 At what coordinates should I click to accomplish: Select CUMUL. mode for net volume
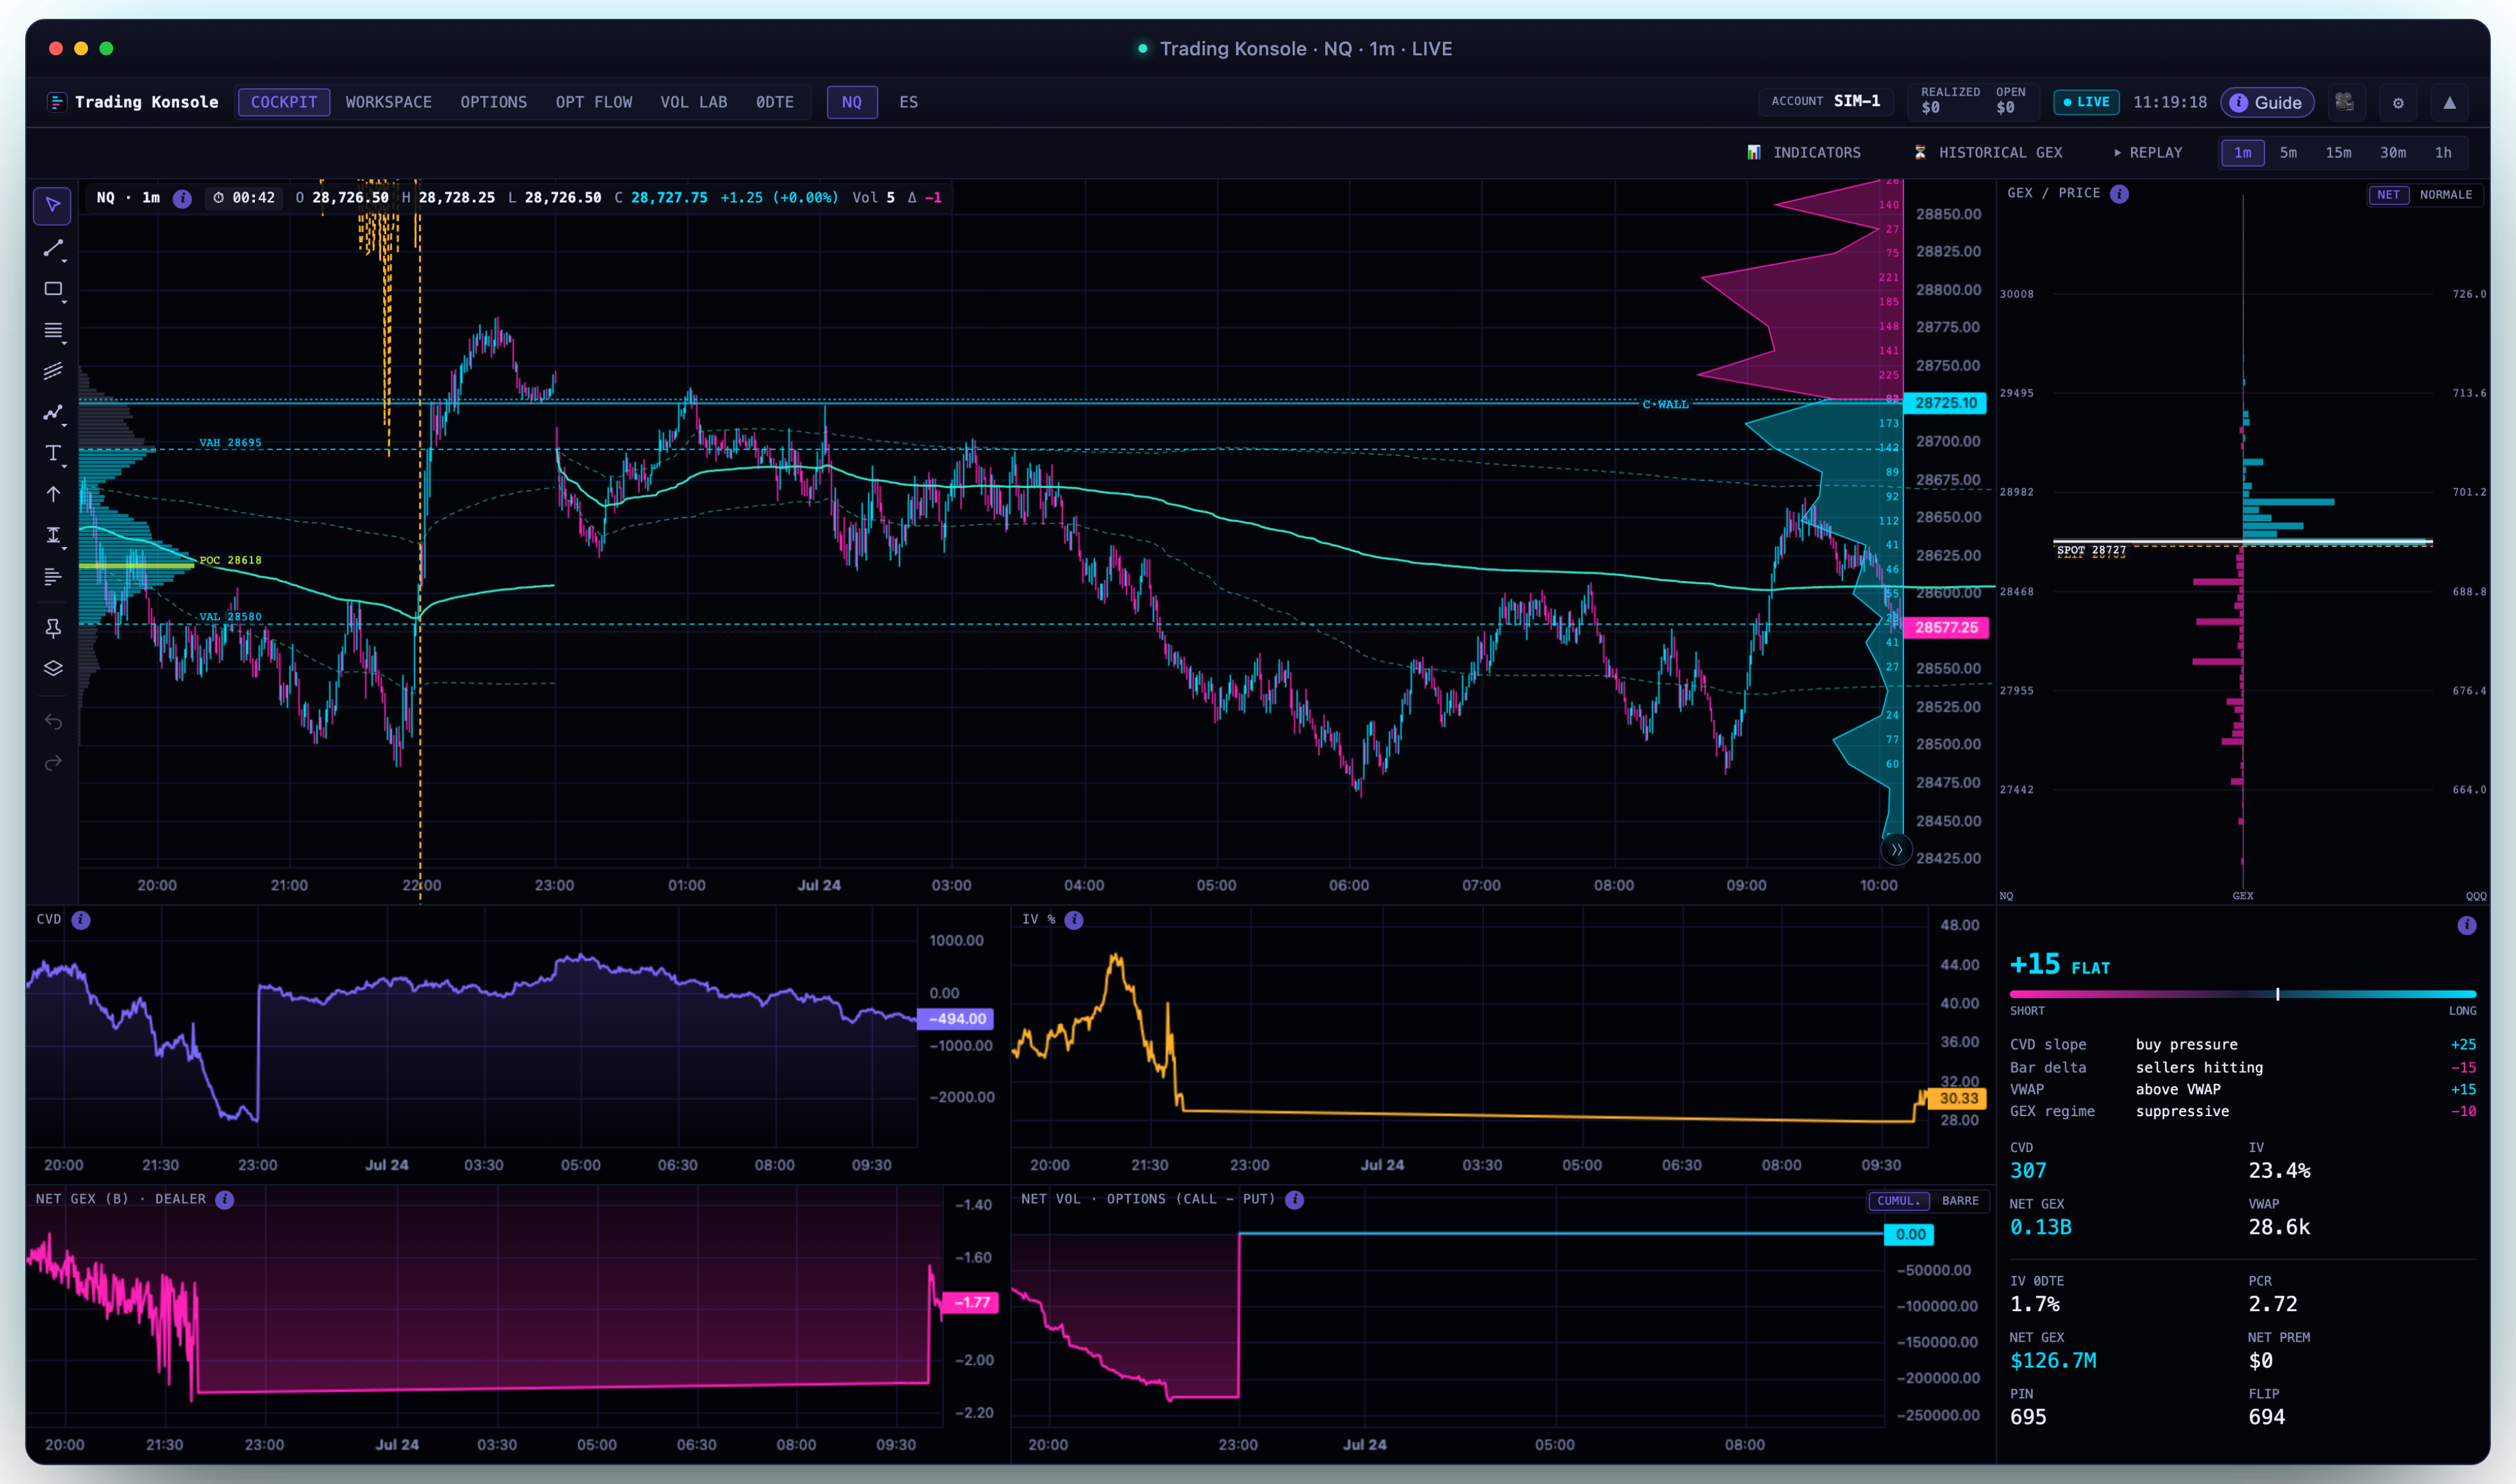coord(1898,1200)
